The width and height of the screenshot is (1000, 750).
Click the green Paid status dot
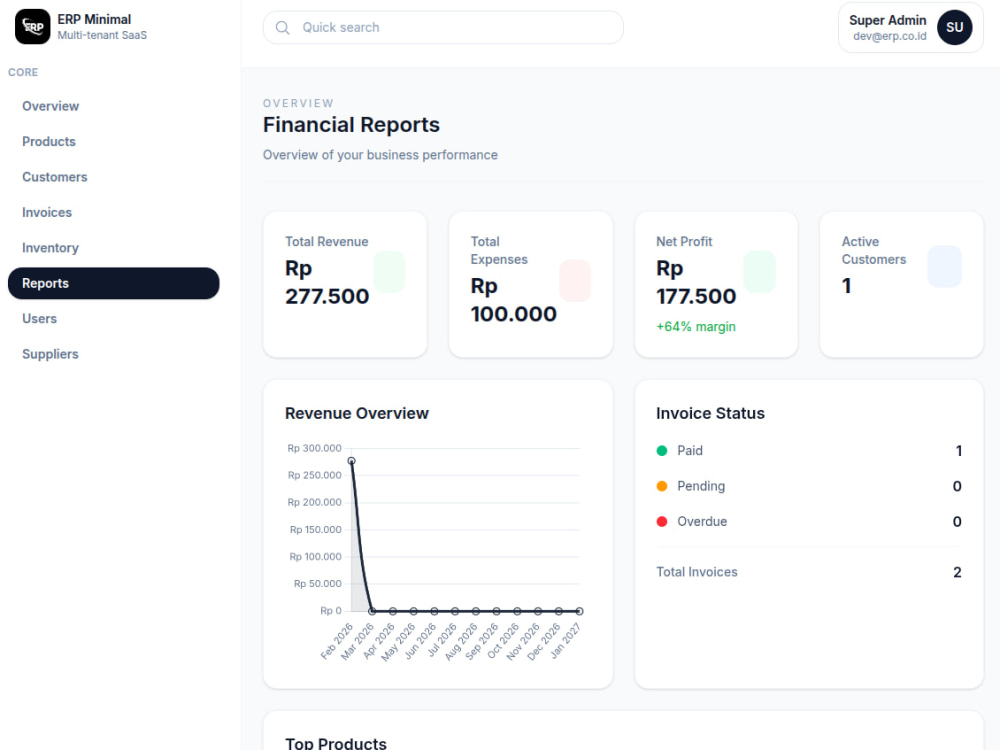pyautogui.click(x=662, y=451)
